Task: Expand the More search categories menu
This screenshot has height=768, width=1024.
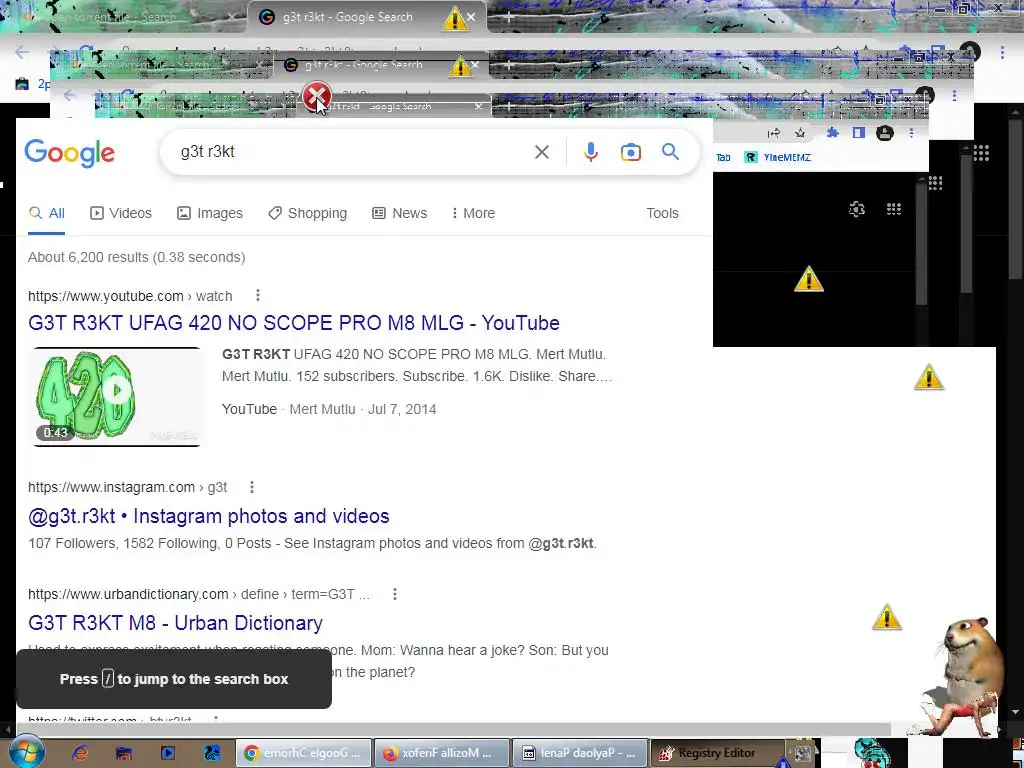Action: pos(473,213)
